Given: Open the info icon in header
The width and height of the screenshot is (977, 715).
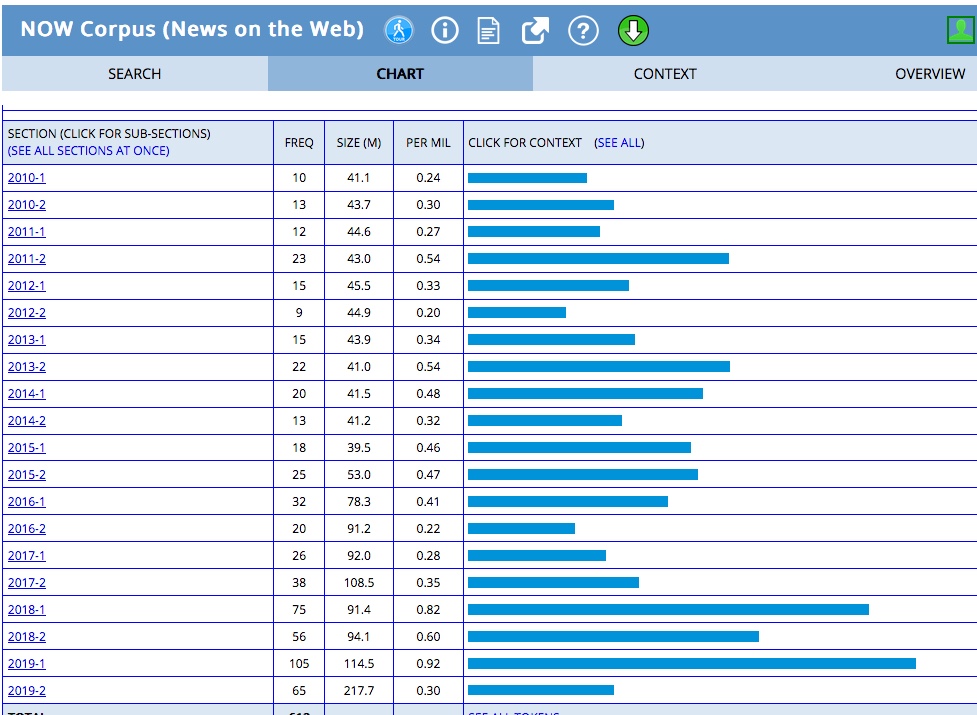Looking at the screenshot, I should [445, 30].
